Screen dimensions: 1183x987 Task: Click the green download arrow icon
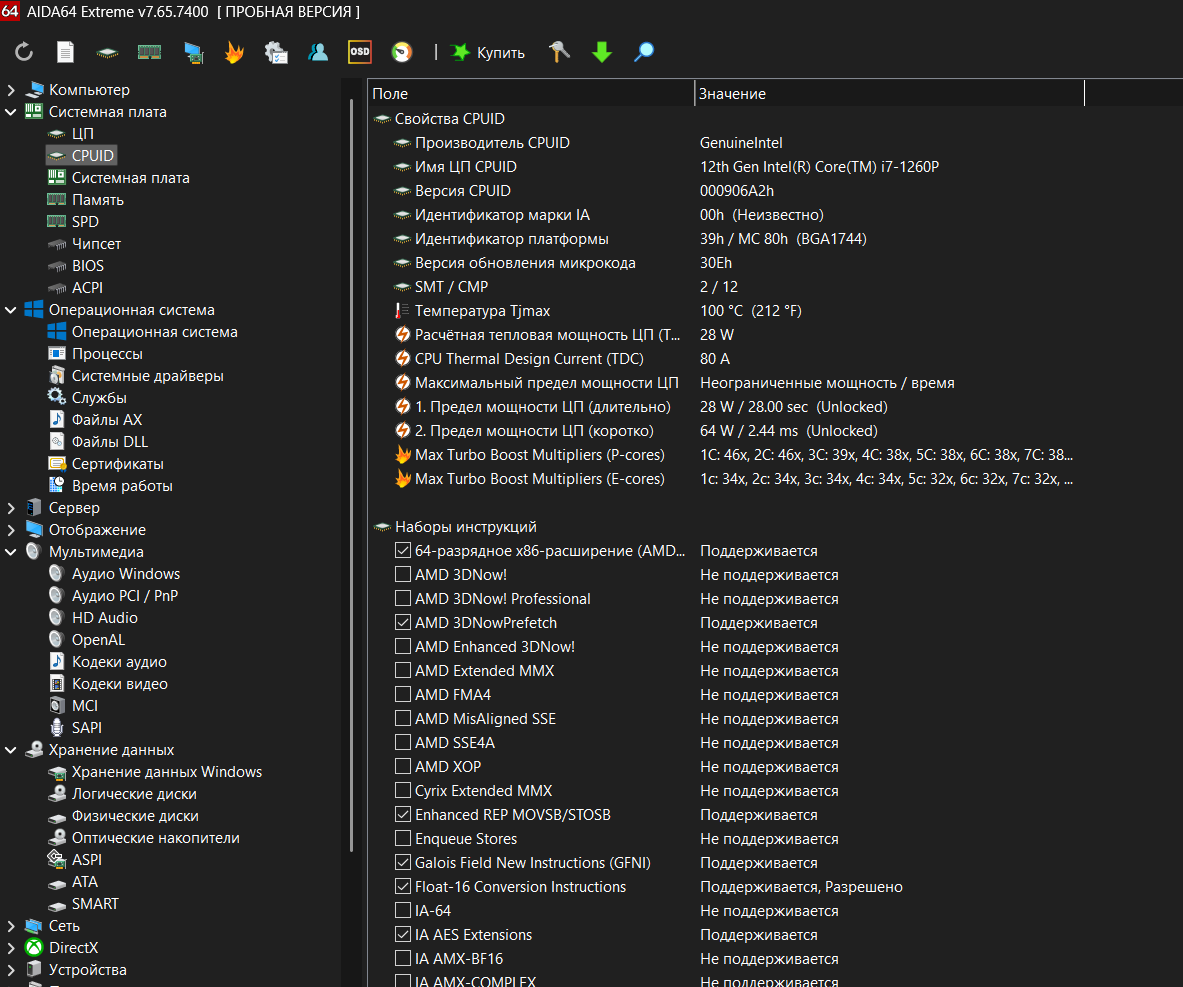pyautogui.click(x=601, y=52)
